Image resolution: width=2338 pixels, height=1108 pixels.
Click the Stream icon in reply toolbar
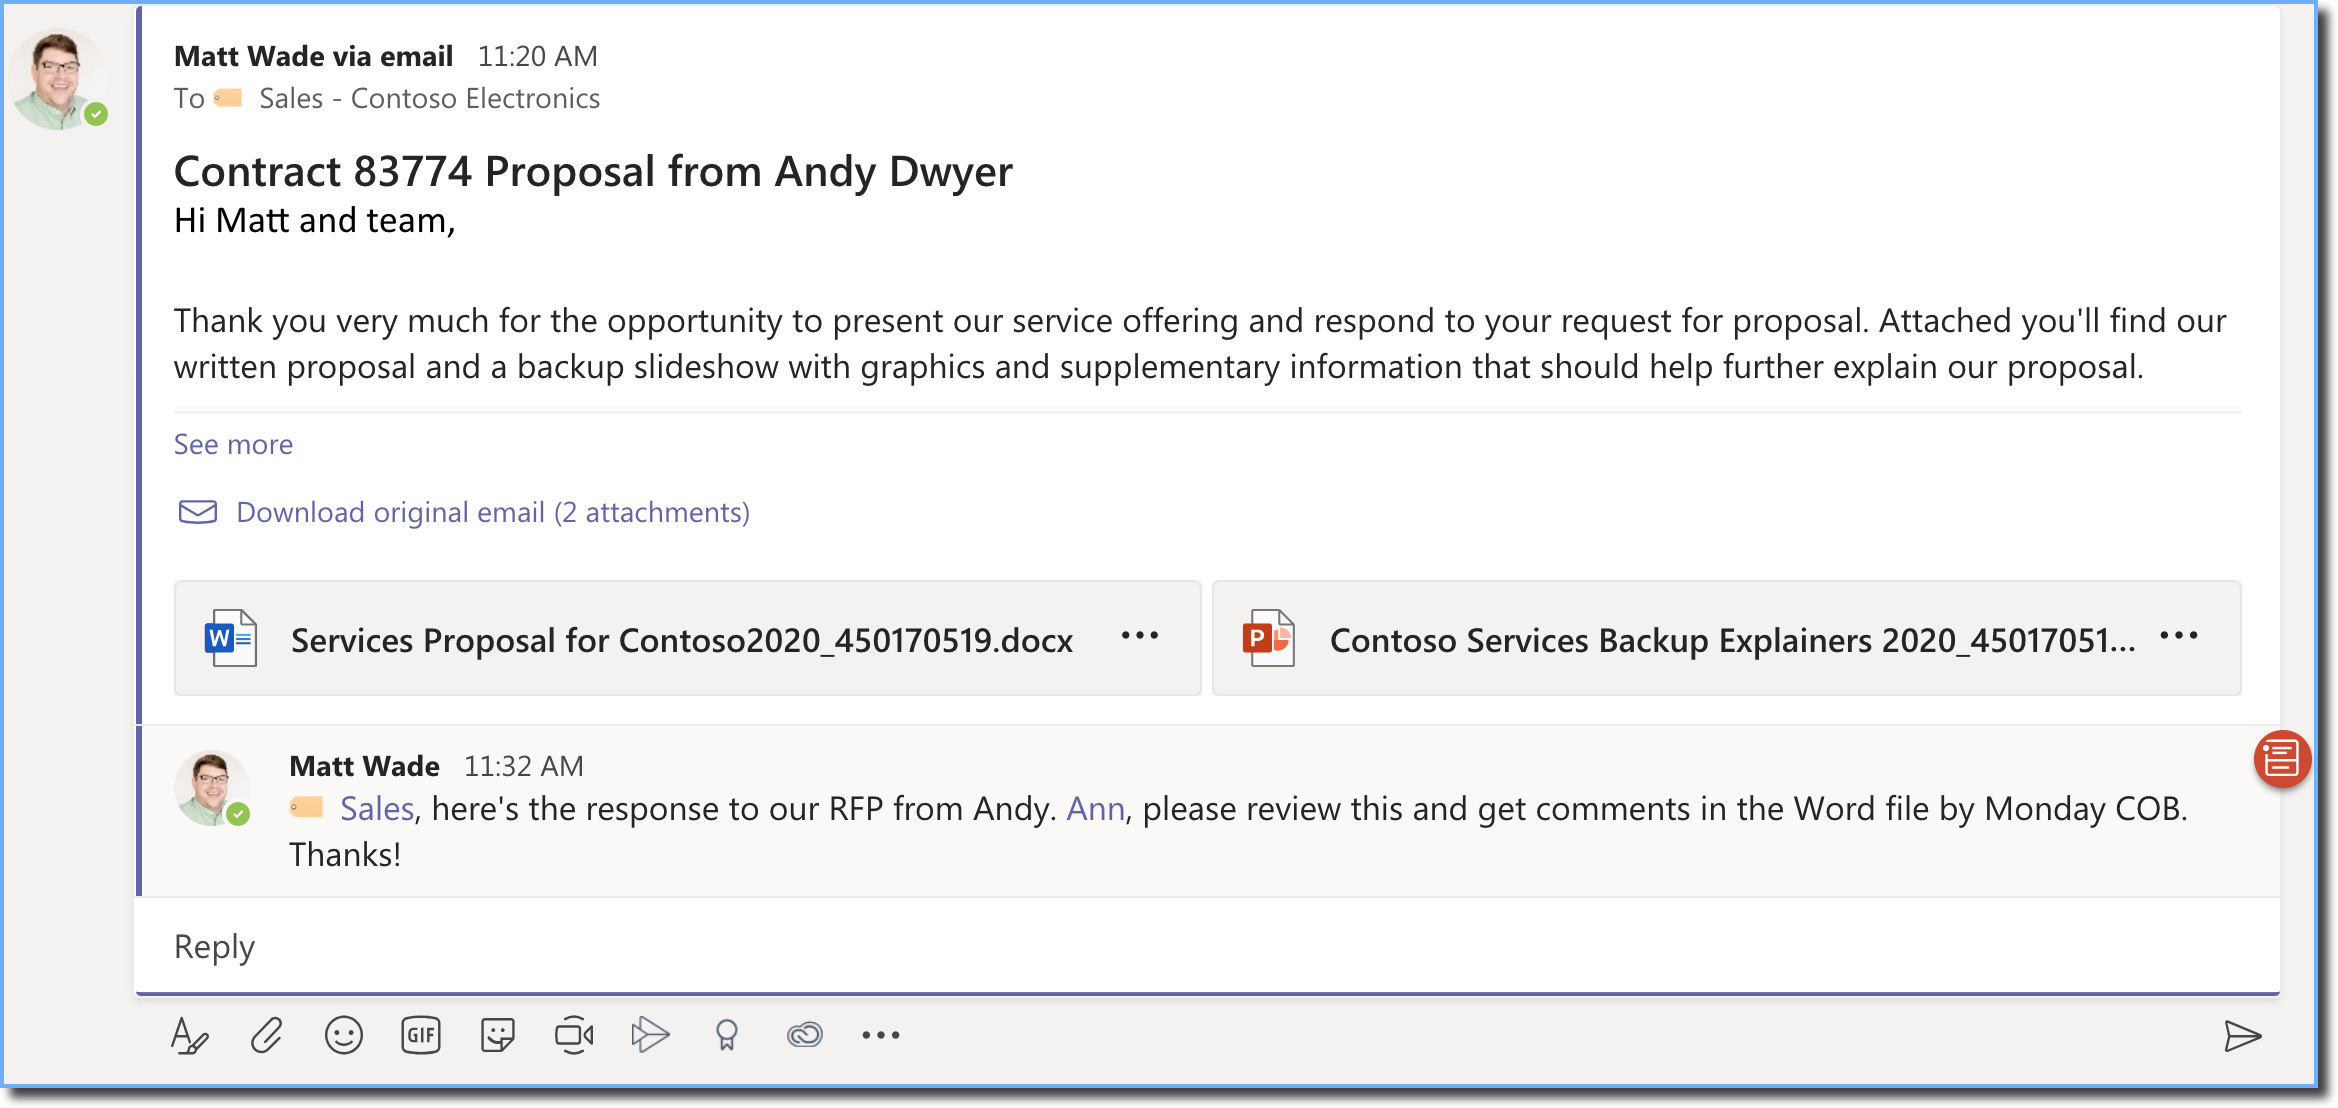650,1035
